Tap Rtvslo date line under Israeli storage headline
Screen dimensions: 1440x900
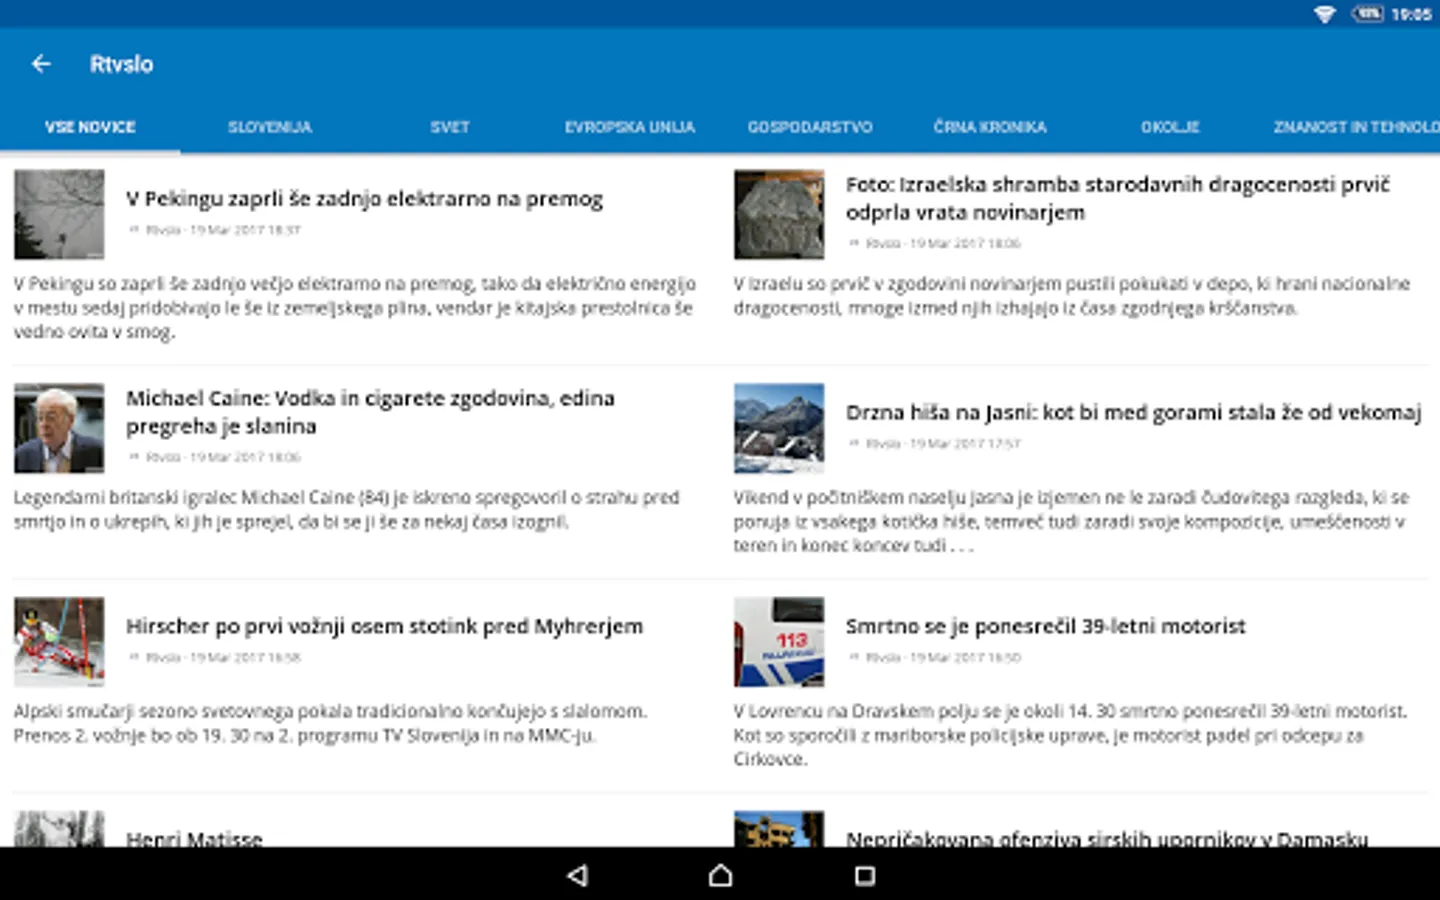coord(934,243)
